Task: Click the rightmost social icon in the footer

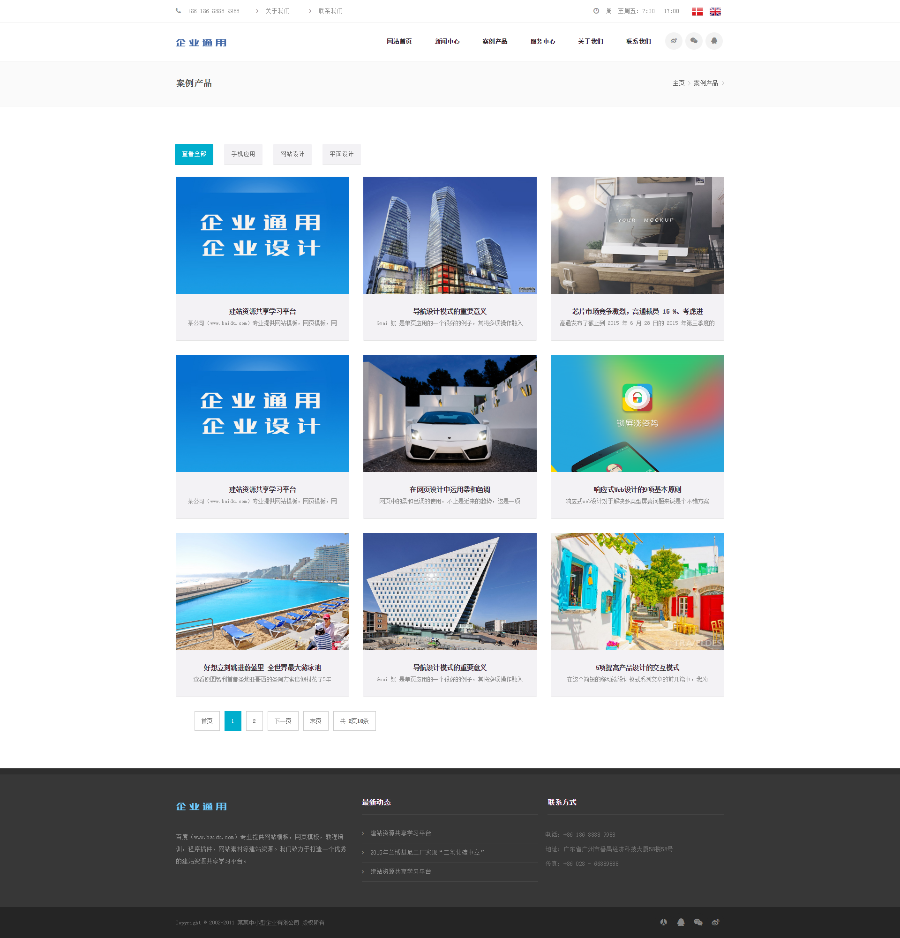Action: [715, 922]
